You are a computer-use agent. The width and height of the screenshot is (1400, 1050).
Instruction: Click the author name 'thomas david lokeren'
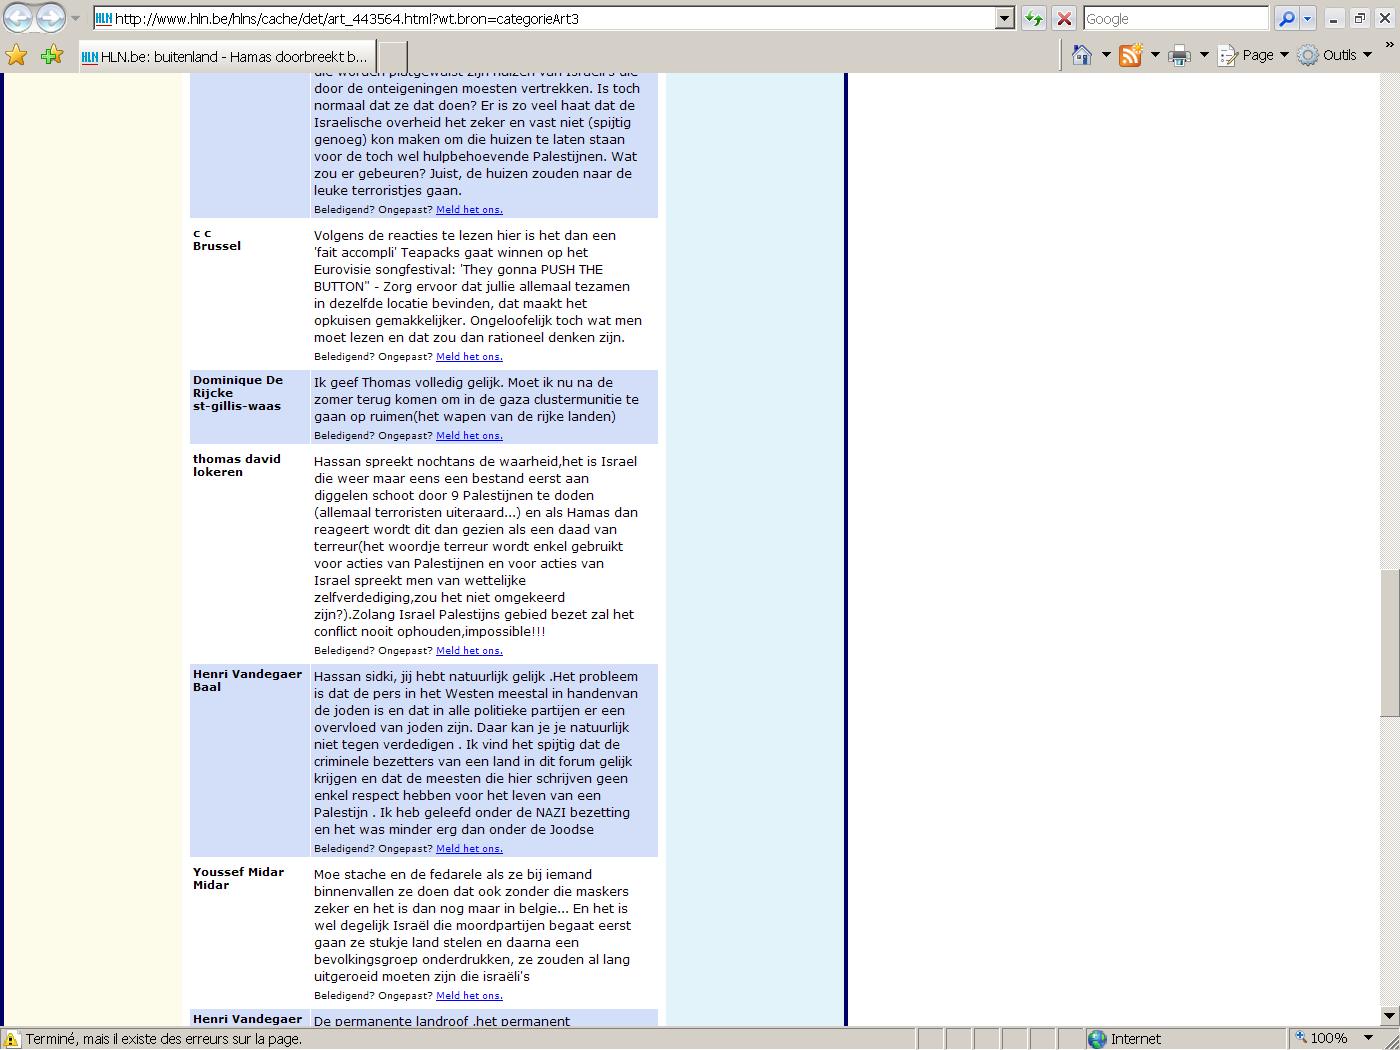[x=237, y=465]
